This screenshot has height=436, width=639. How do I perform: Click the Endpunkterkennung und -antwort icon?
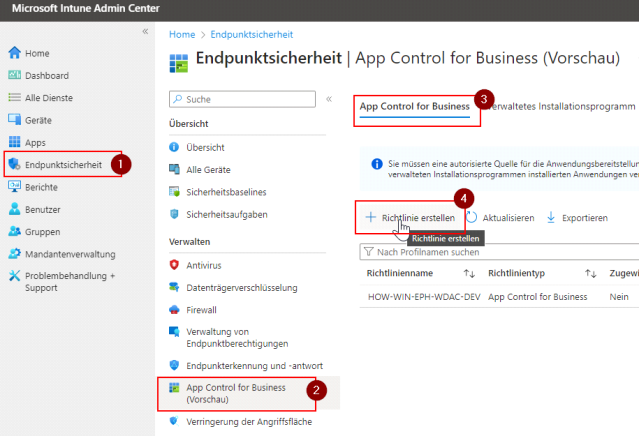click(174, 365)
